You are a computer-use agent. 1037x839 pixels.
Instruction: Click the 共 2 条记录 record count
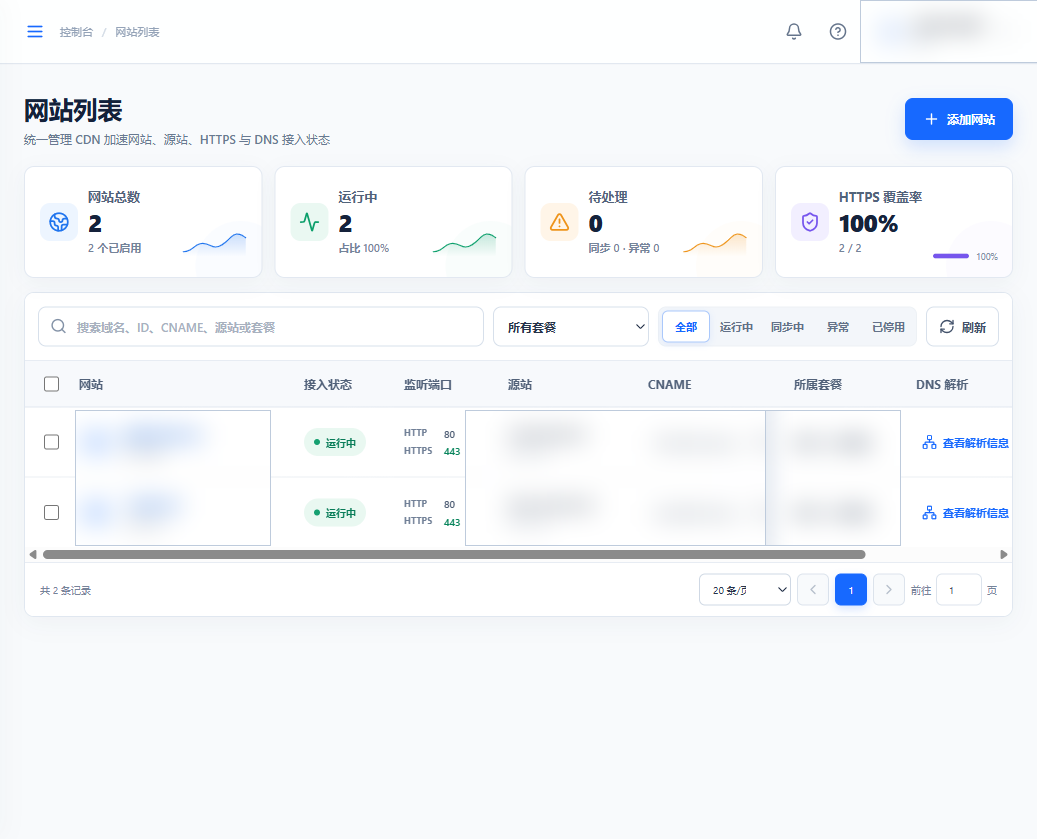click(65, 590)
